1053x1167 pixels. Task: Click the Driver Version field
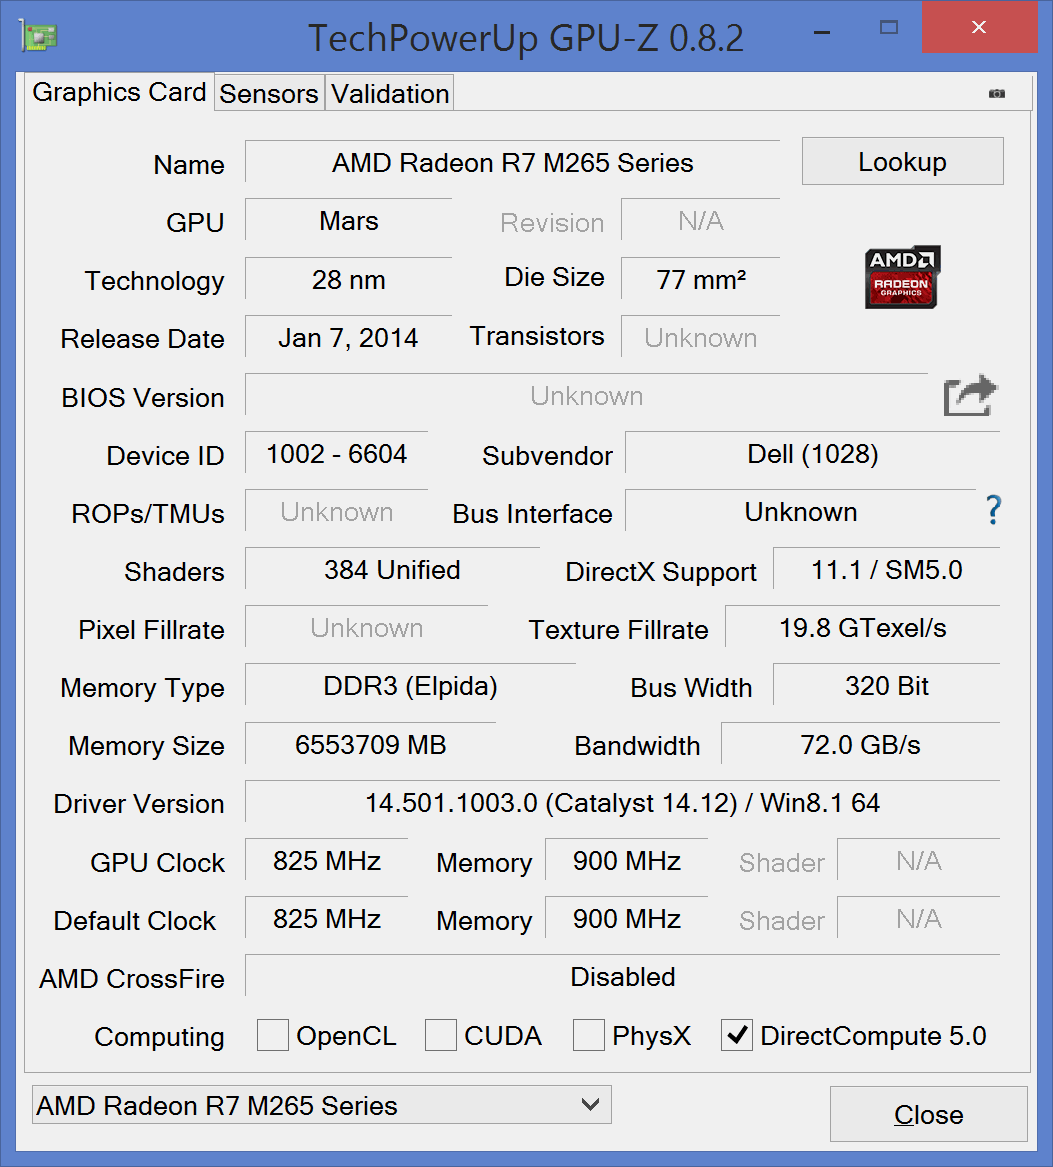point(622,802)
